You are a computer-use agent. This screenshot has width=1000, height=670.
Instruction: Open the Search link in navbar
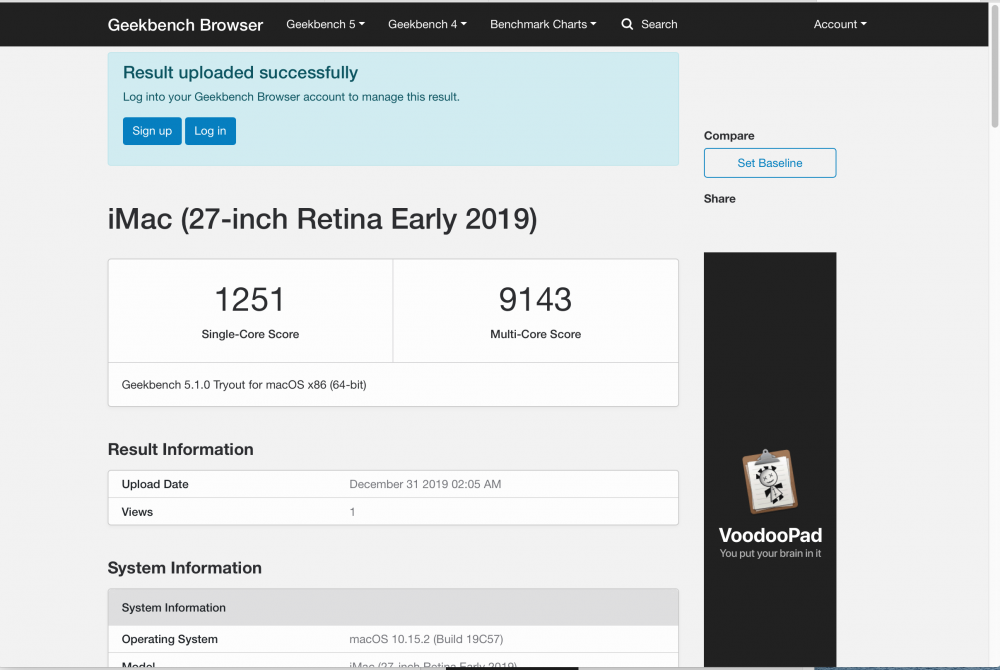coord(659,24)
